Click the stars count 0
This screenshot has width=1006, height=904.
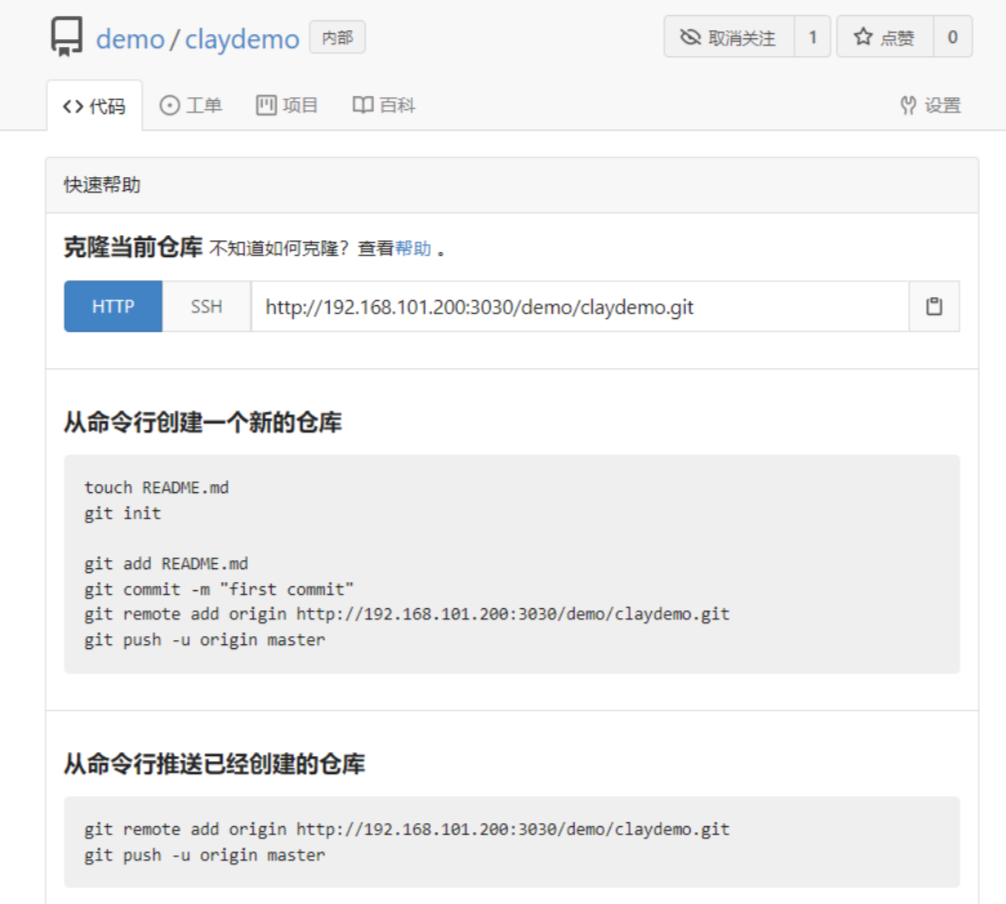point(952,38)
